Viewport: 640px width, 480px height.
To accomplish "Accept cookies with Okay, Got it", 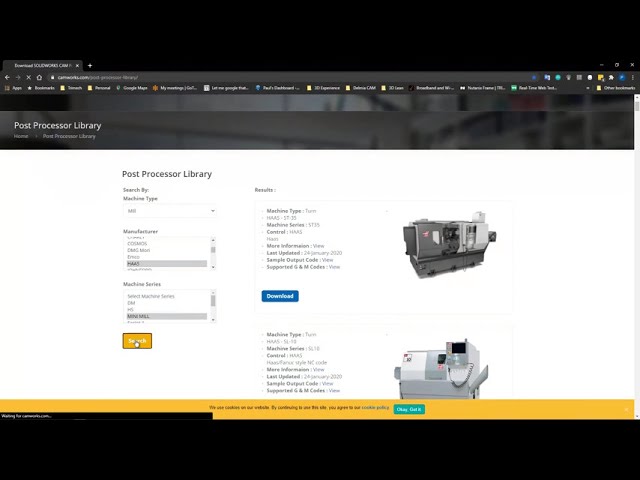I will (x=409, y=409).
